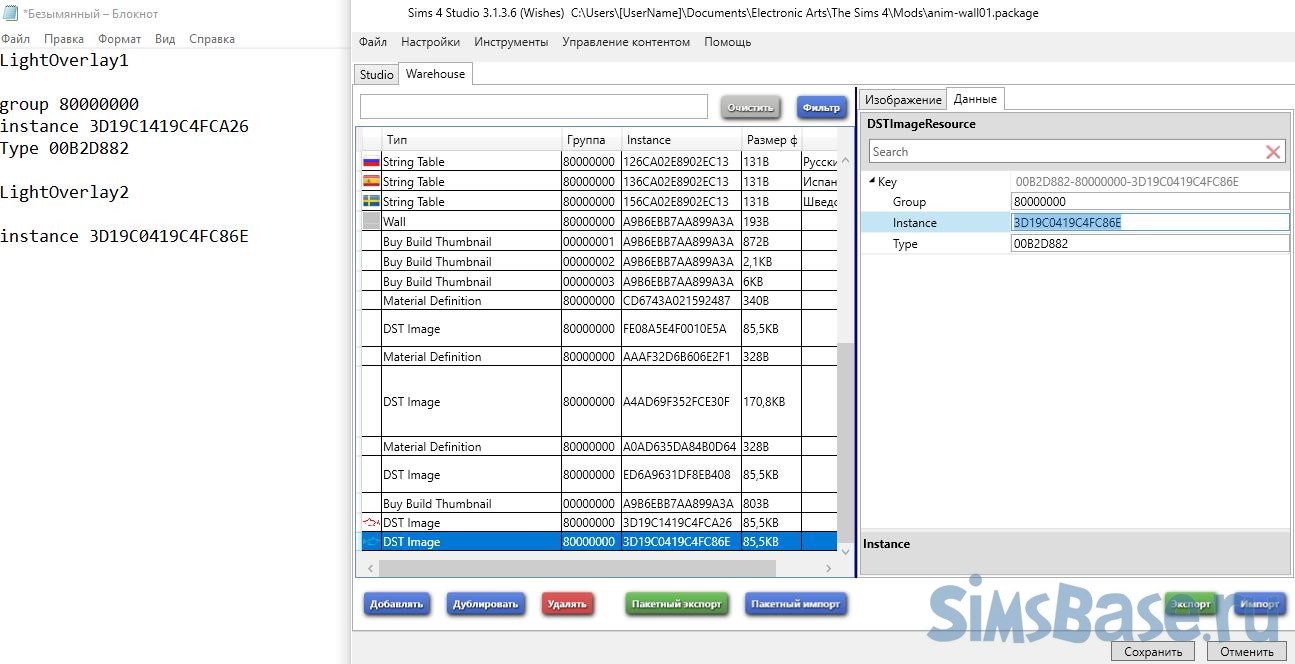Click the Сохранить button

point(1152,651)
